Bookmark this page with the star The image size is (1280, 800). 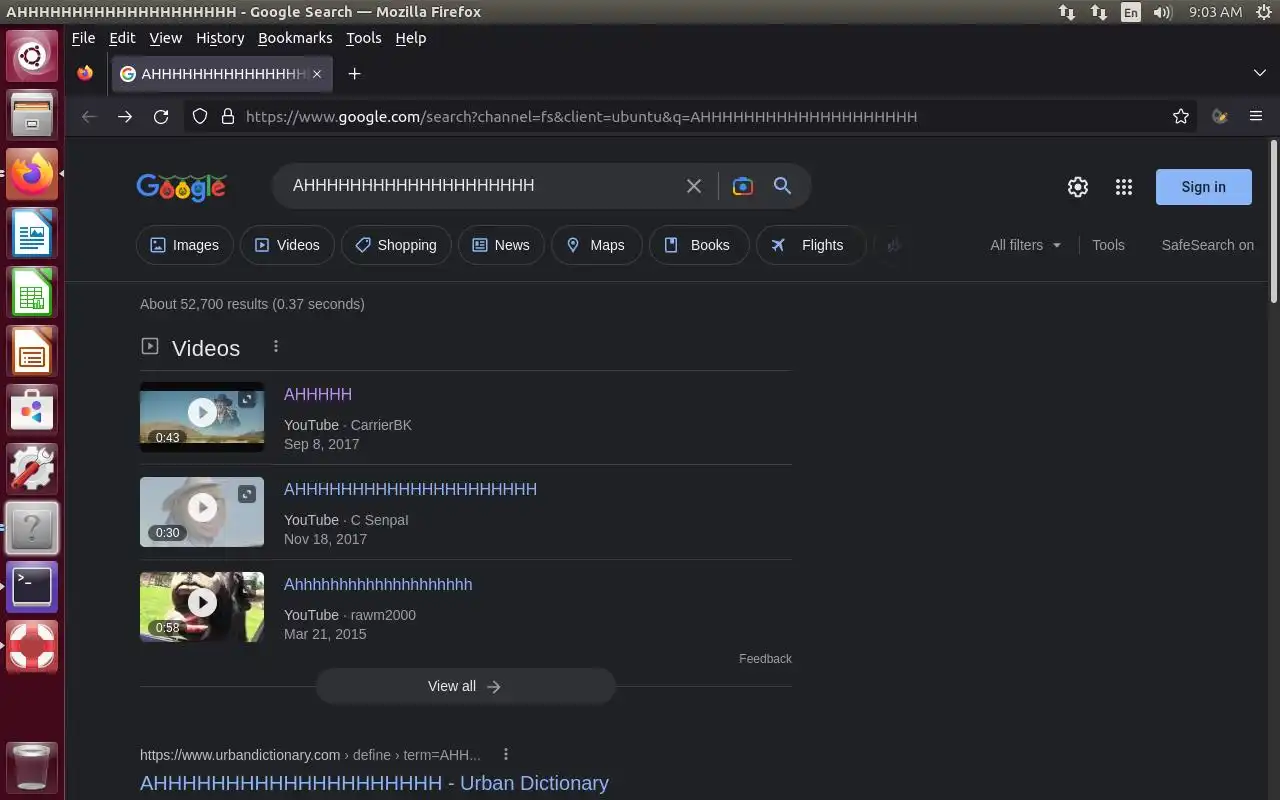pyautogui.click(x=1181, y=117)
